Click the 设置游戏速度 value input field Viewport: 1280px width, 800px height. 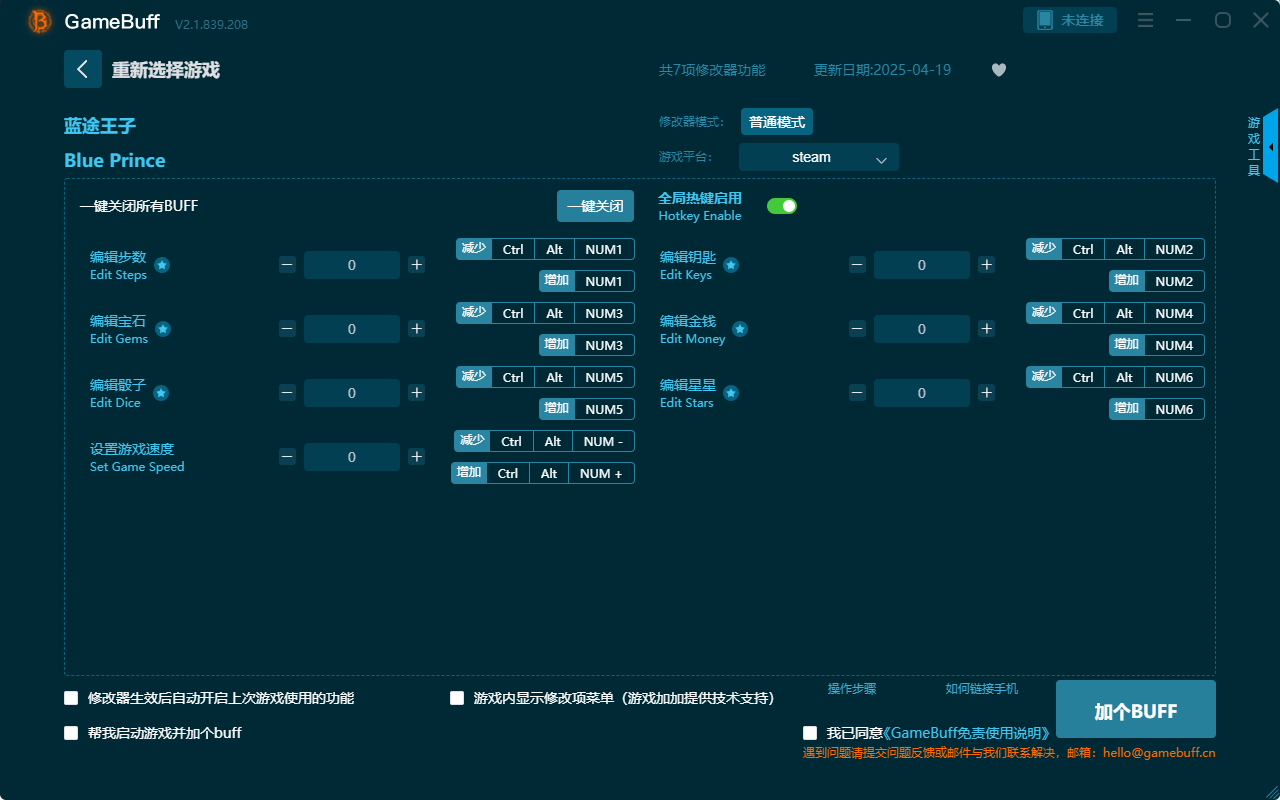(x=351, y=456)
